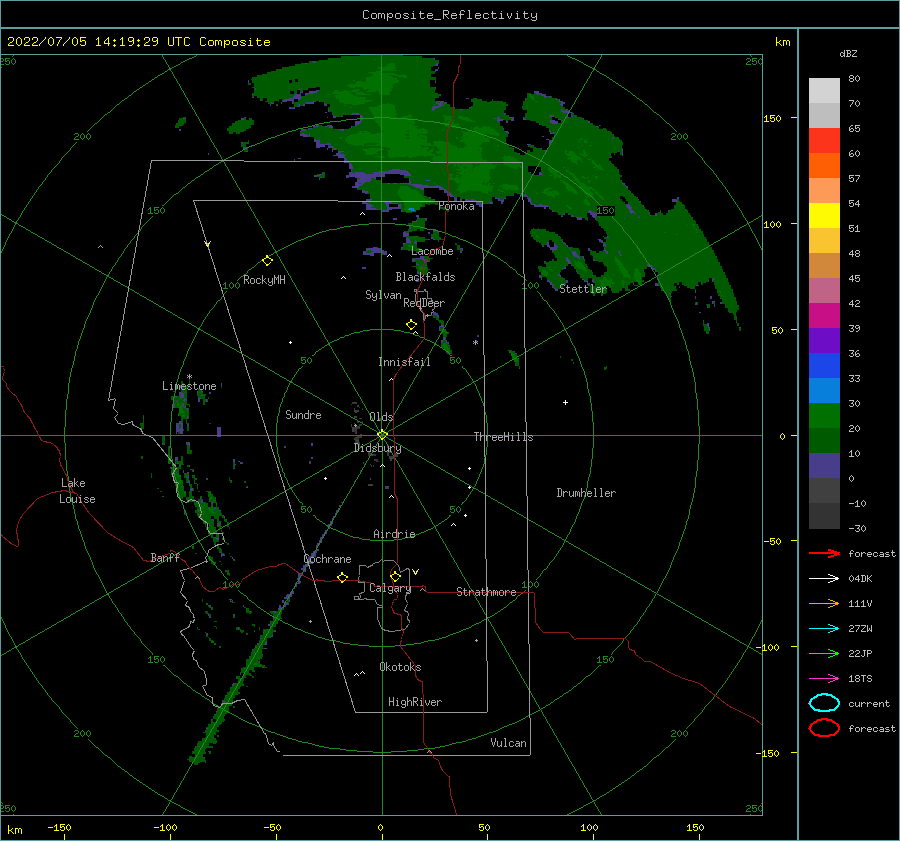900x841 pixels.
Task: Click the asterisk marker above Limestone
Action: point(189,377)
